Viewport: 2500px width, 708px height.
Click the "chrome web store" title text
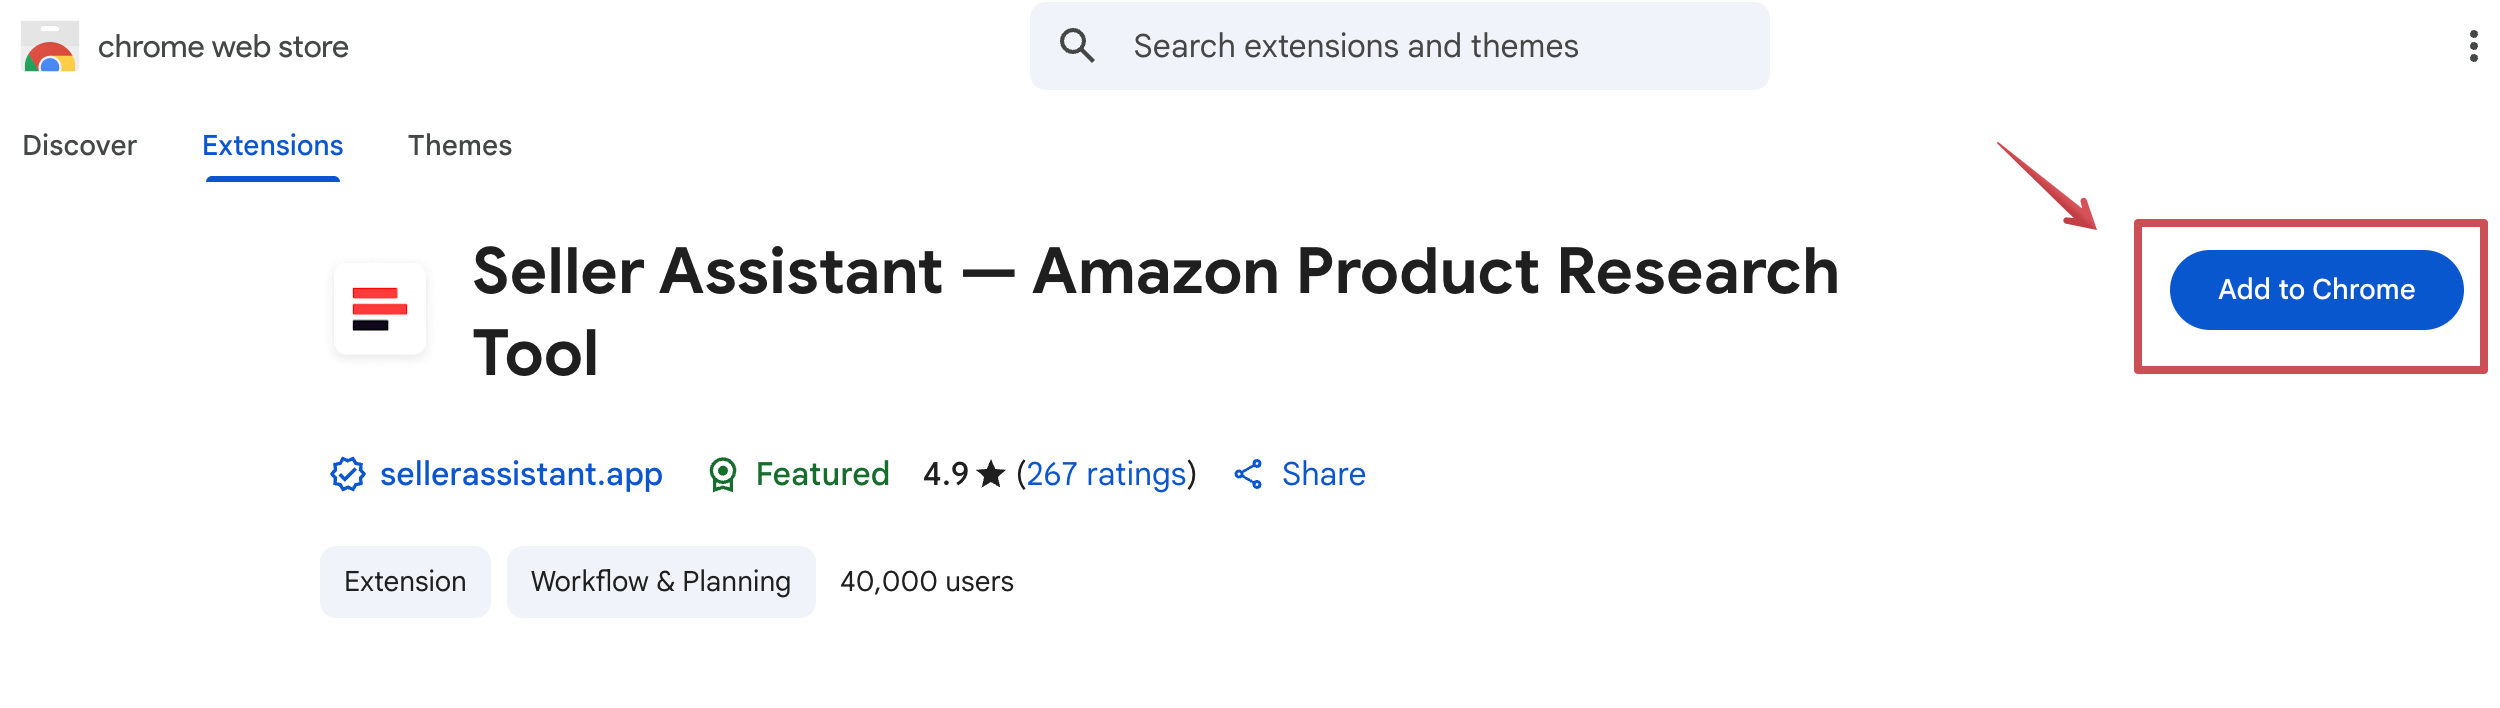223,47
